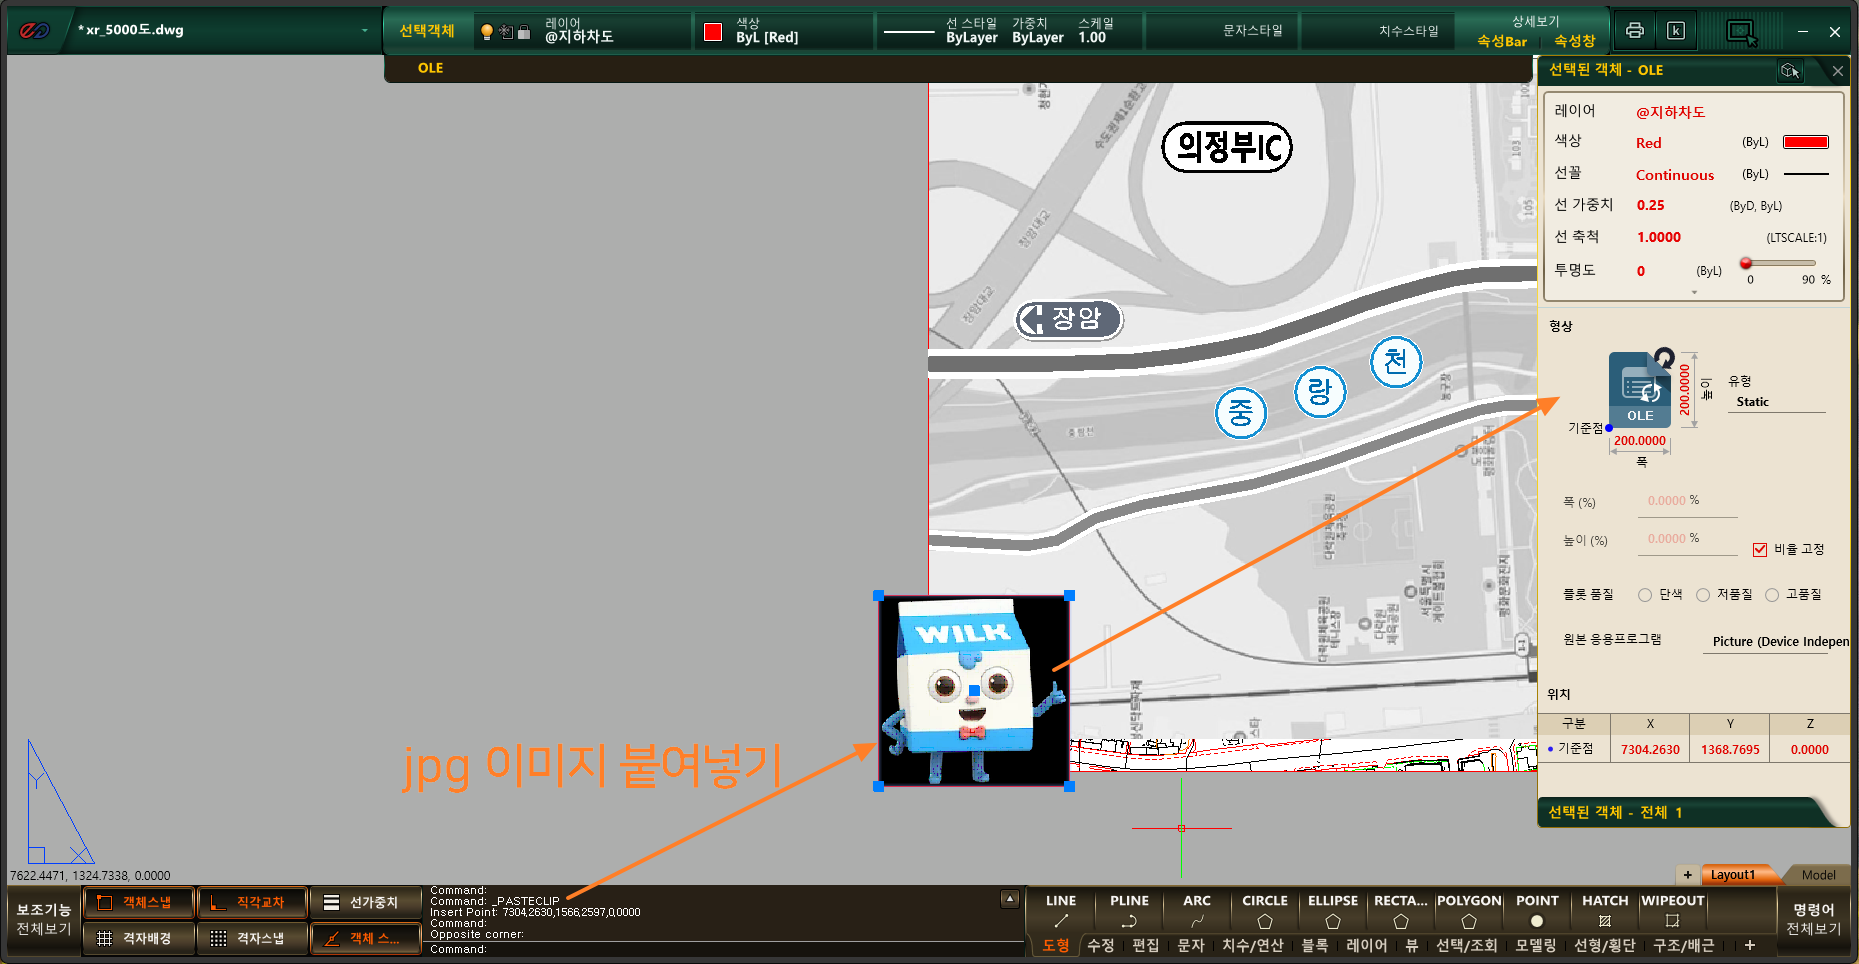Select the HATCH tool
The height and width of the screenshot is (964, 1859).
click(x=1605, y=911)
